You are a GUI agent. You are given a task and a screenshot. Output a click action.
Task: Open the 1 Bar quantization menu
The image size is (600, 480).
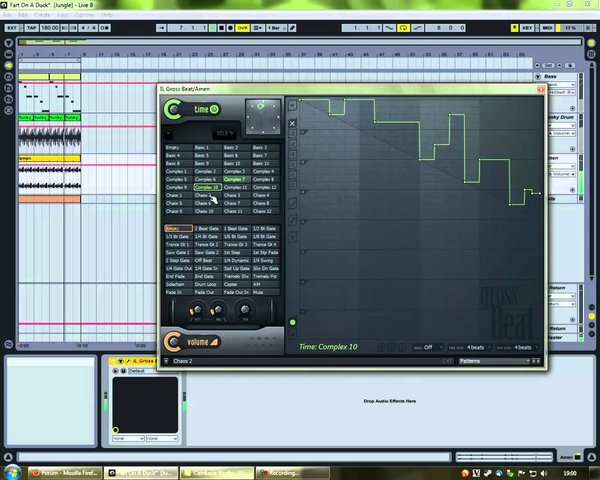276,28
